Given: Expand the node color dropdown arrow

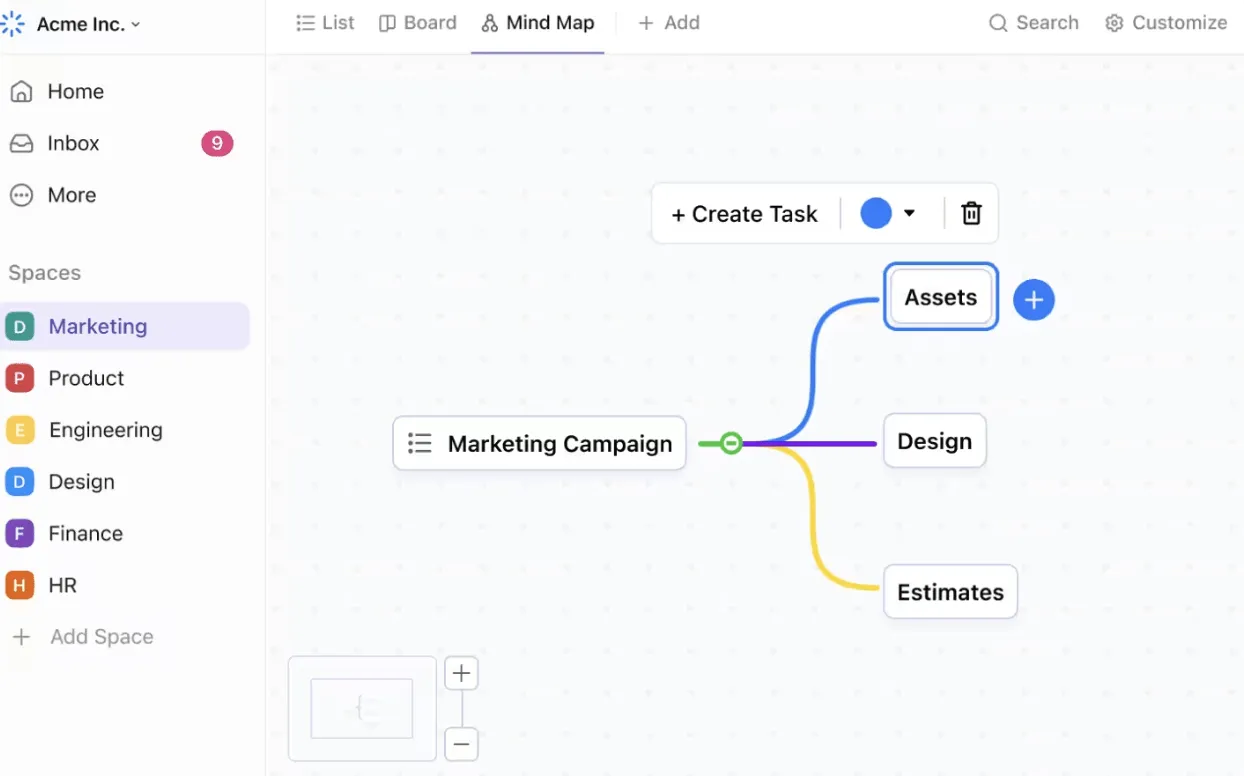Looking at the screenshot, I should pos(909,213).
